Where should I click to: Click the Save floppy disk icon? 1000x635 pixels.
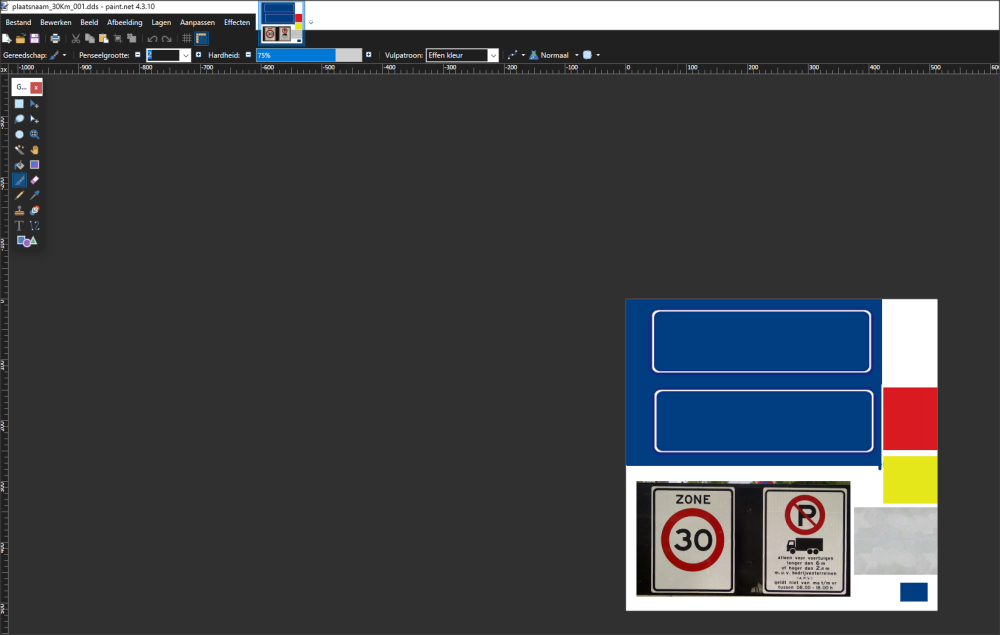click(x=34, y=38)
